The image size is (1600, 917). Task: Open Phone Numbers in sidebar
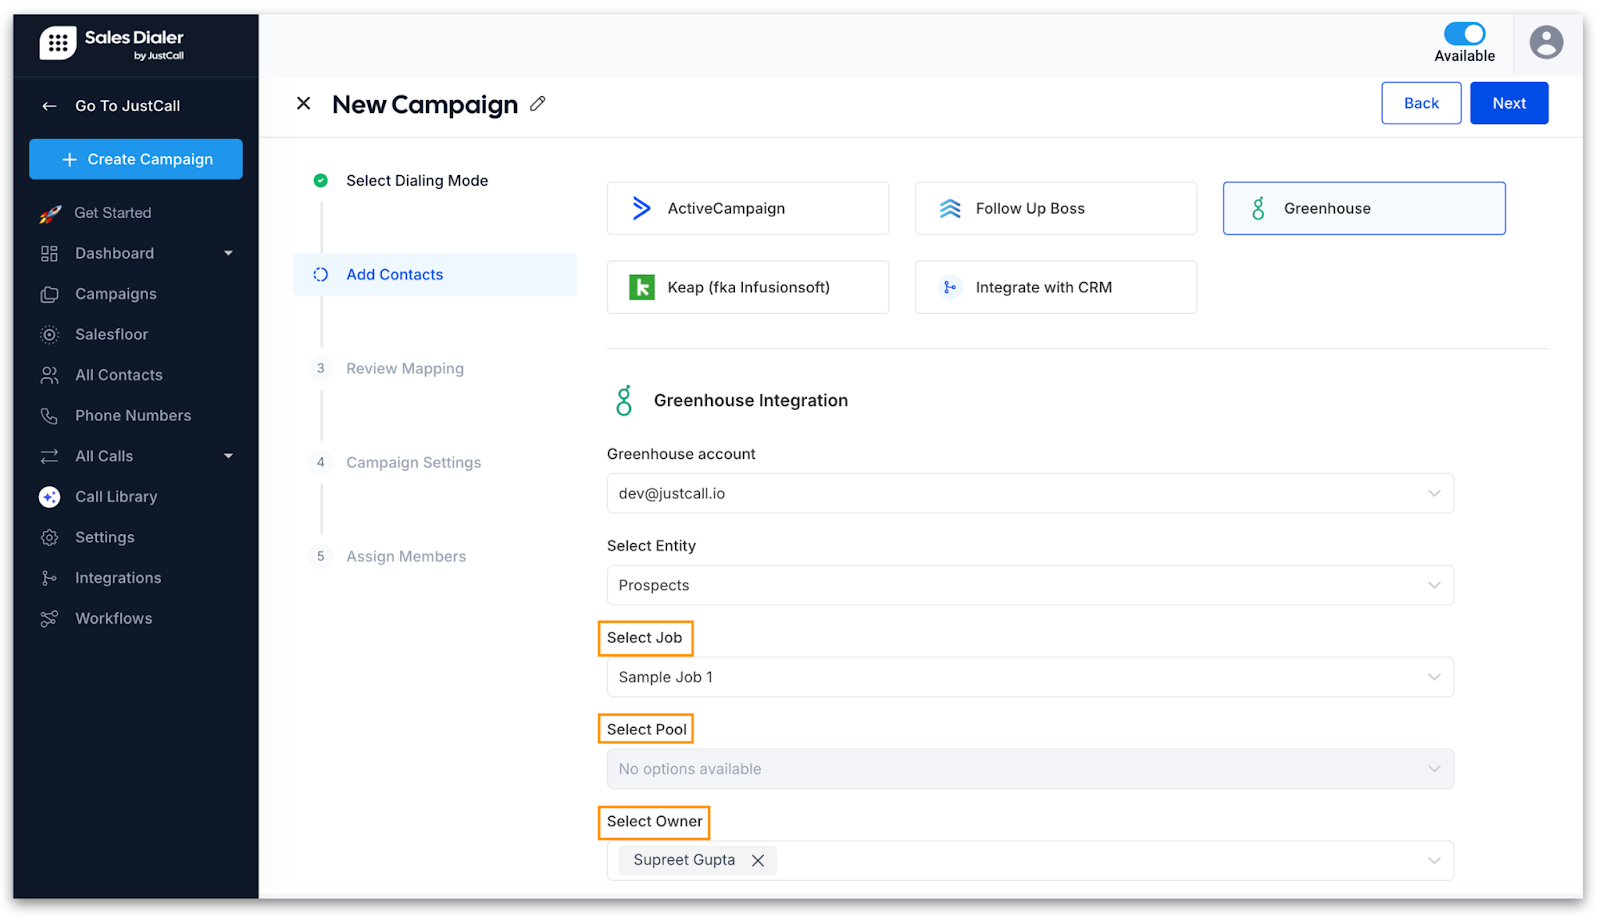133,416
